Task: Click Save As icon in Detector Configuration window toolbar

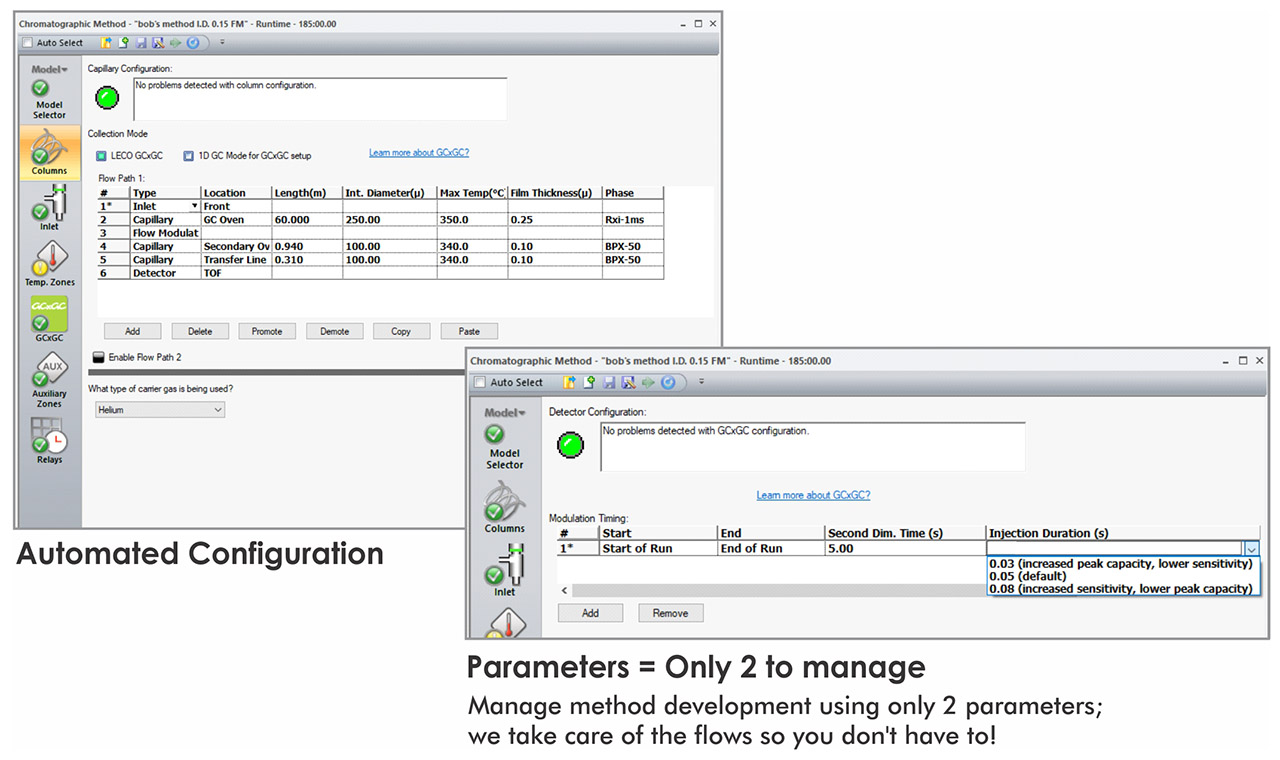Action: 628,382
